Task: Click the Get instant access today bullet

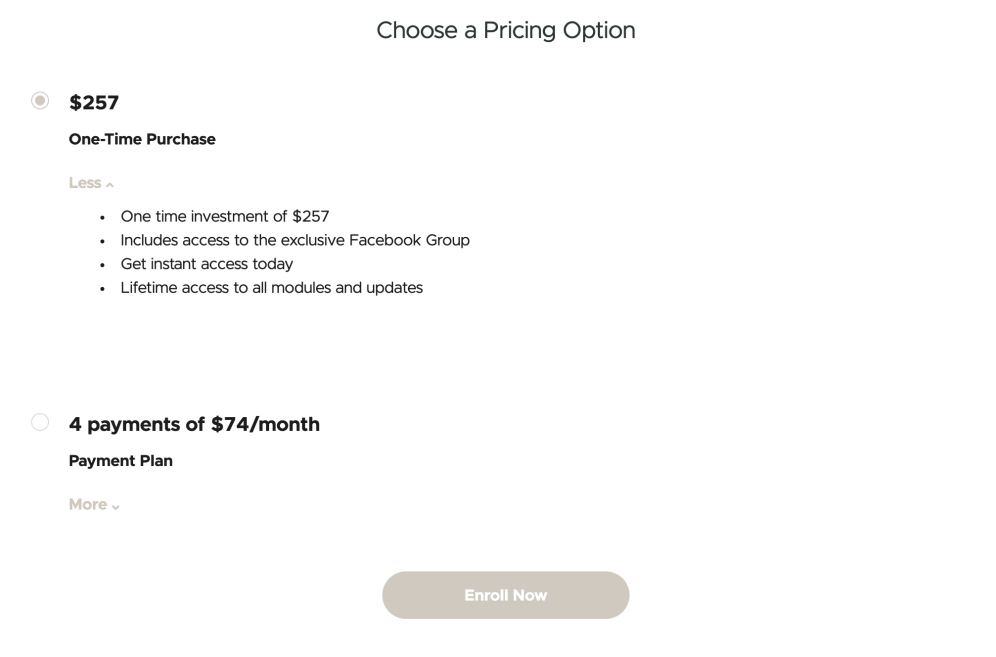Action: [206, 264]
